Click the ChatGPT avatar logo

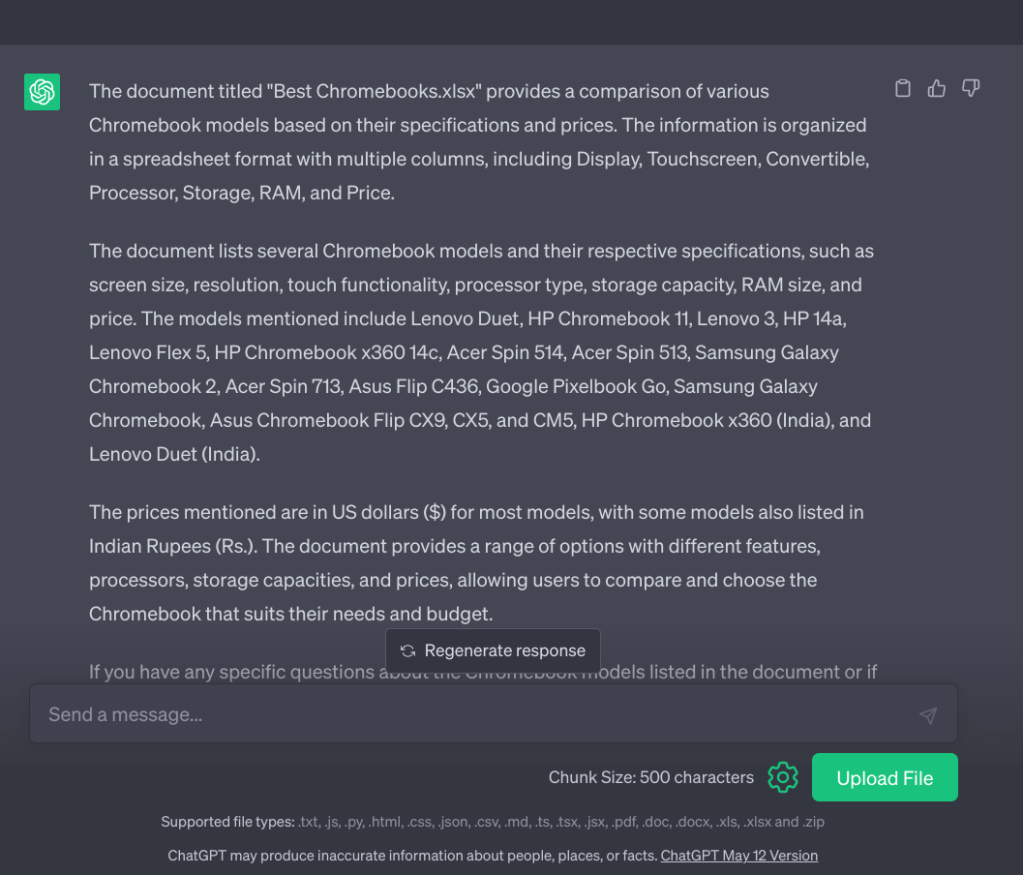42,91
